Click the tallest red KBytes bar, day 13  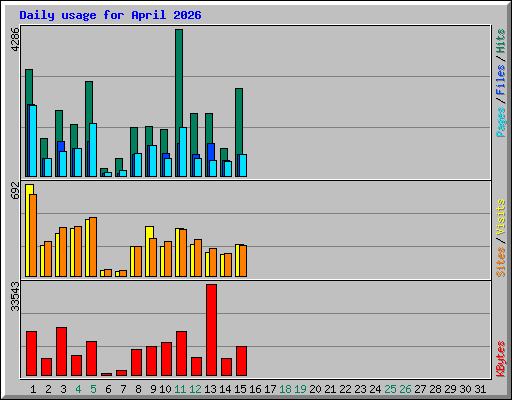click(x=211, y=330)
